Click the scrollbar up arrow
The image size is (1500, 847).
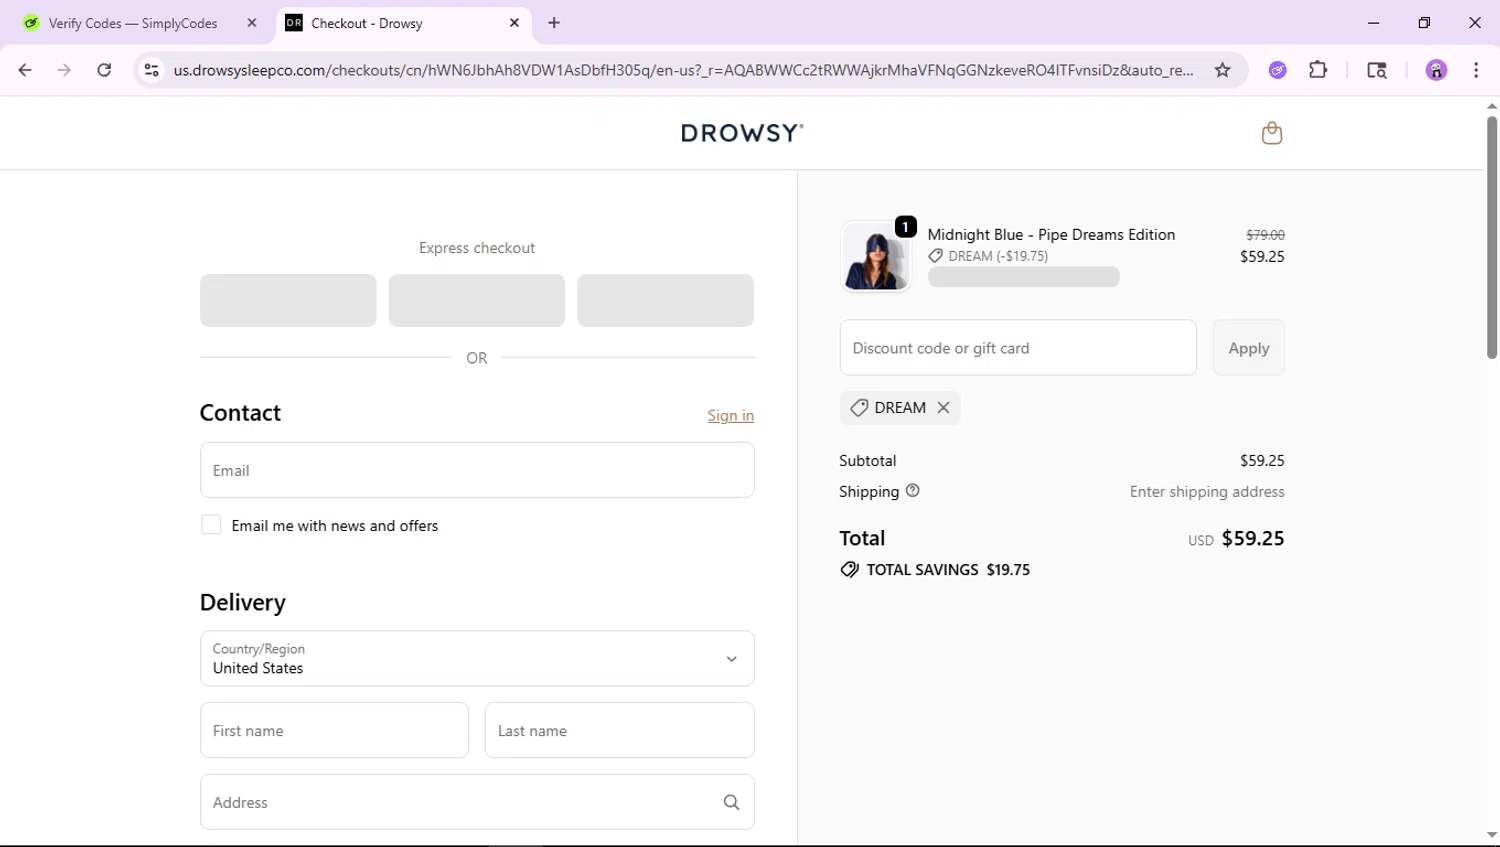coord(1491,105)
